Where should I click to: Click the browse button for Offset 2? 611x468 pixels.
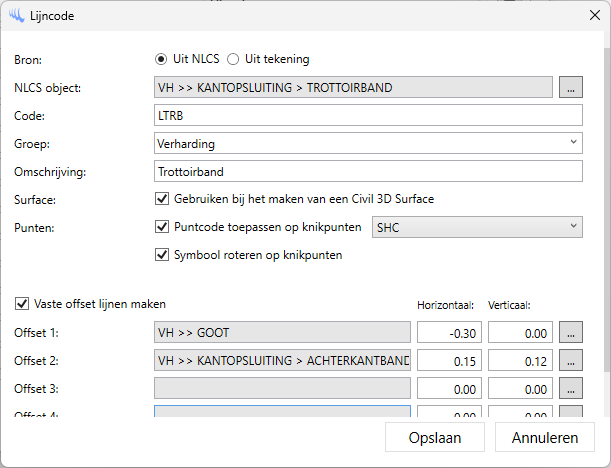tap(570, 359)
